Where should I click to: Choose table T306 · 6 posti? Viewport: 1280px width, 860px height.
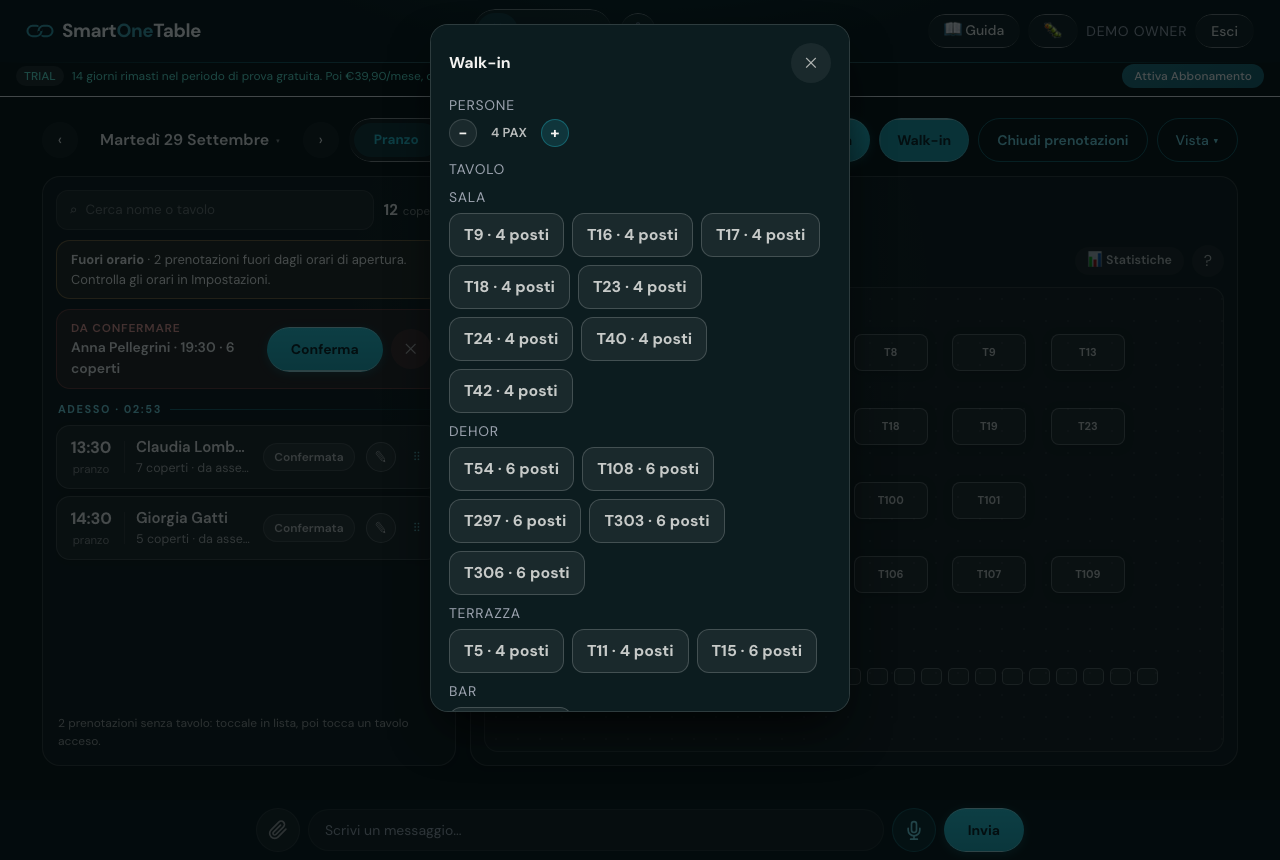pos(517,573)
